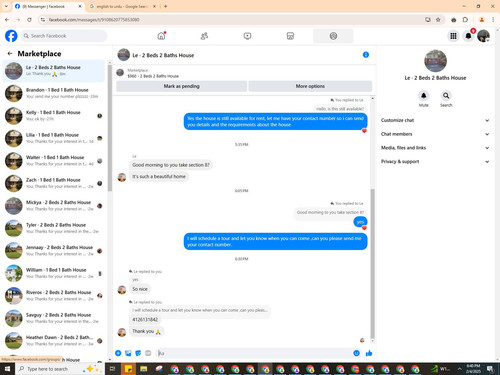
Task: Open Kelly - 1 Bed 1 Bath House chat
Action: (x=54, y=116)
